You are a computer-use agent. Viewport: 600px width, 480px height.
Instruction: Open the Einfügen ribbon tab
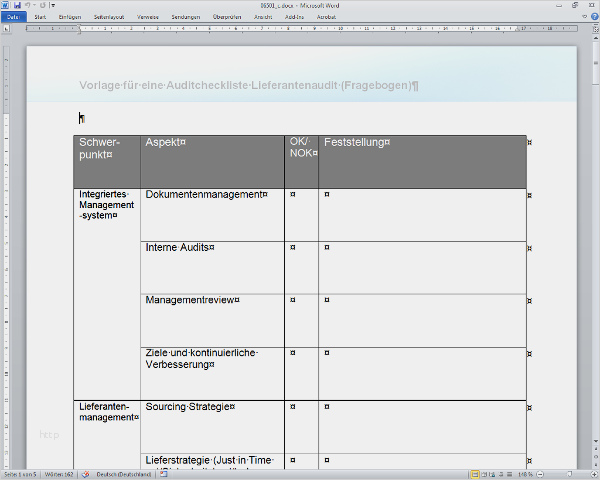click(x=70, y=17)
